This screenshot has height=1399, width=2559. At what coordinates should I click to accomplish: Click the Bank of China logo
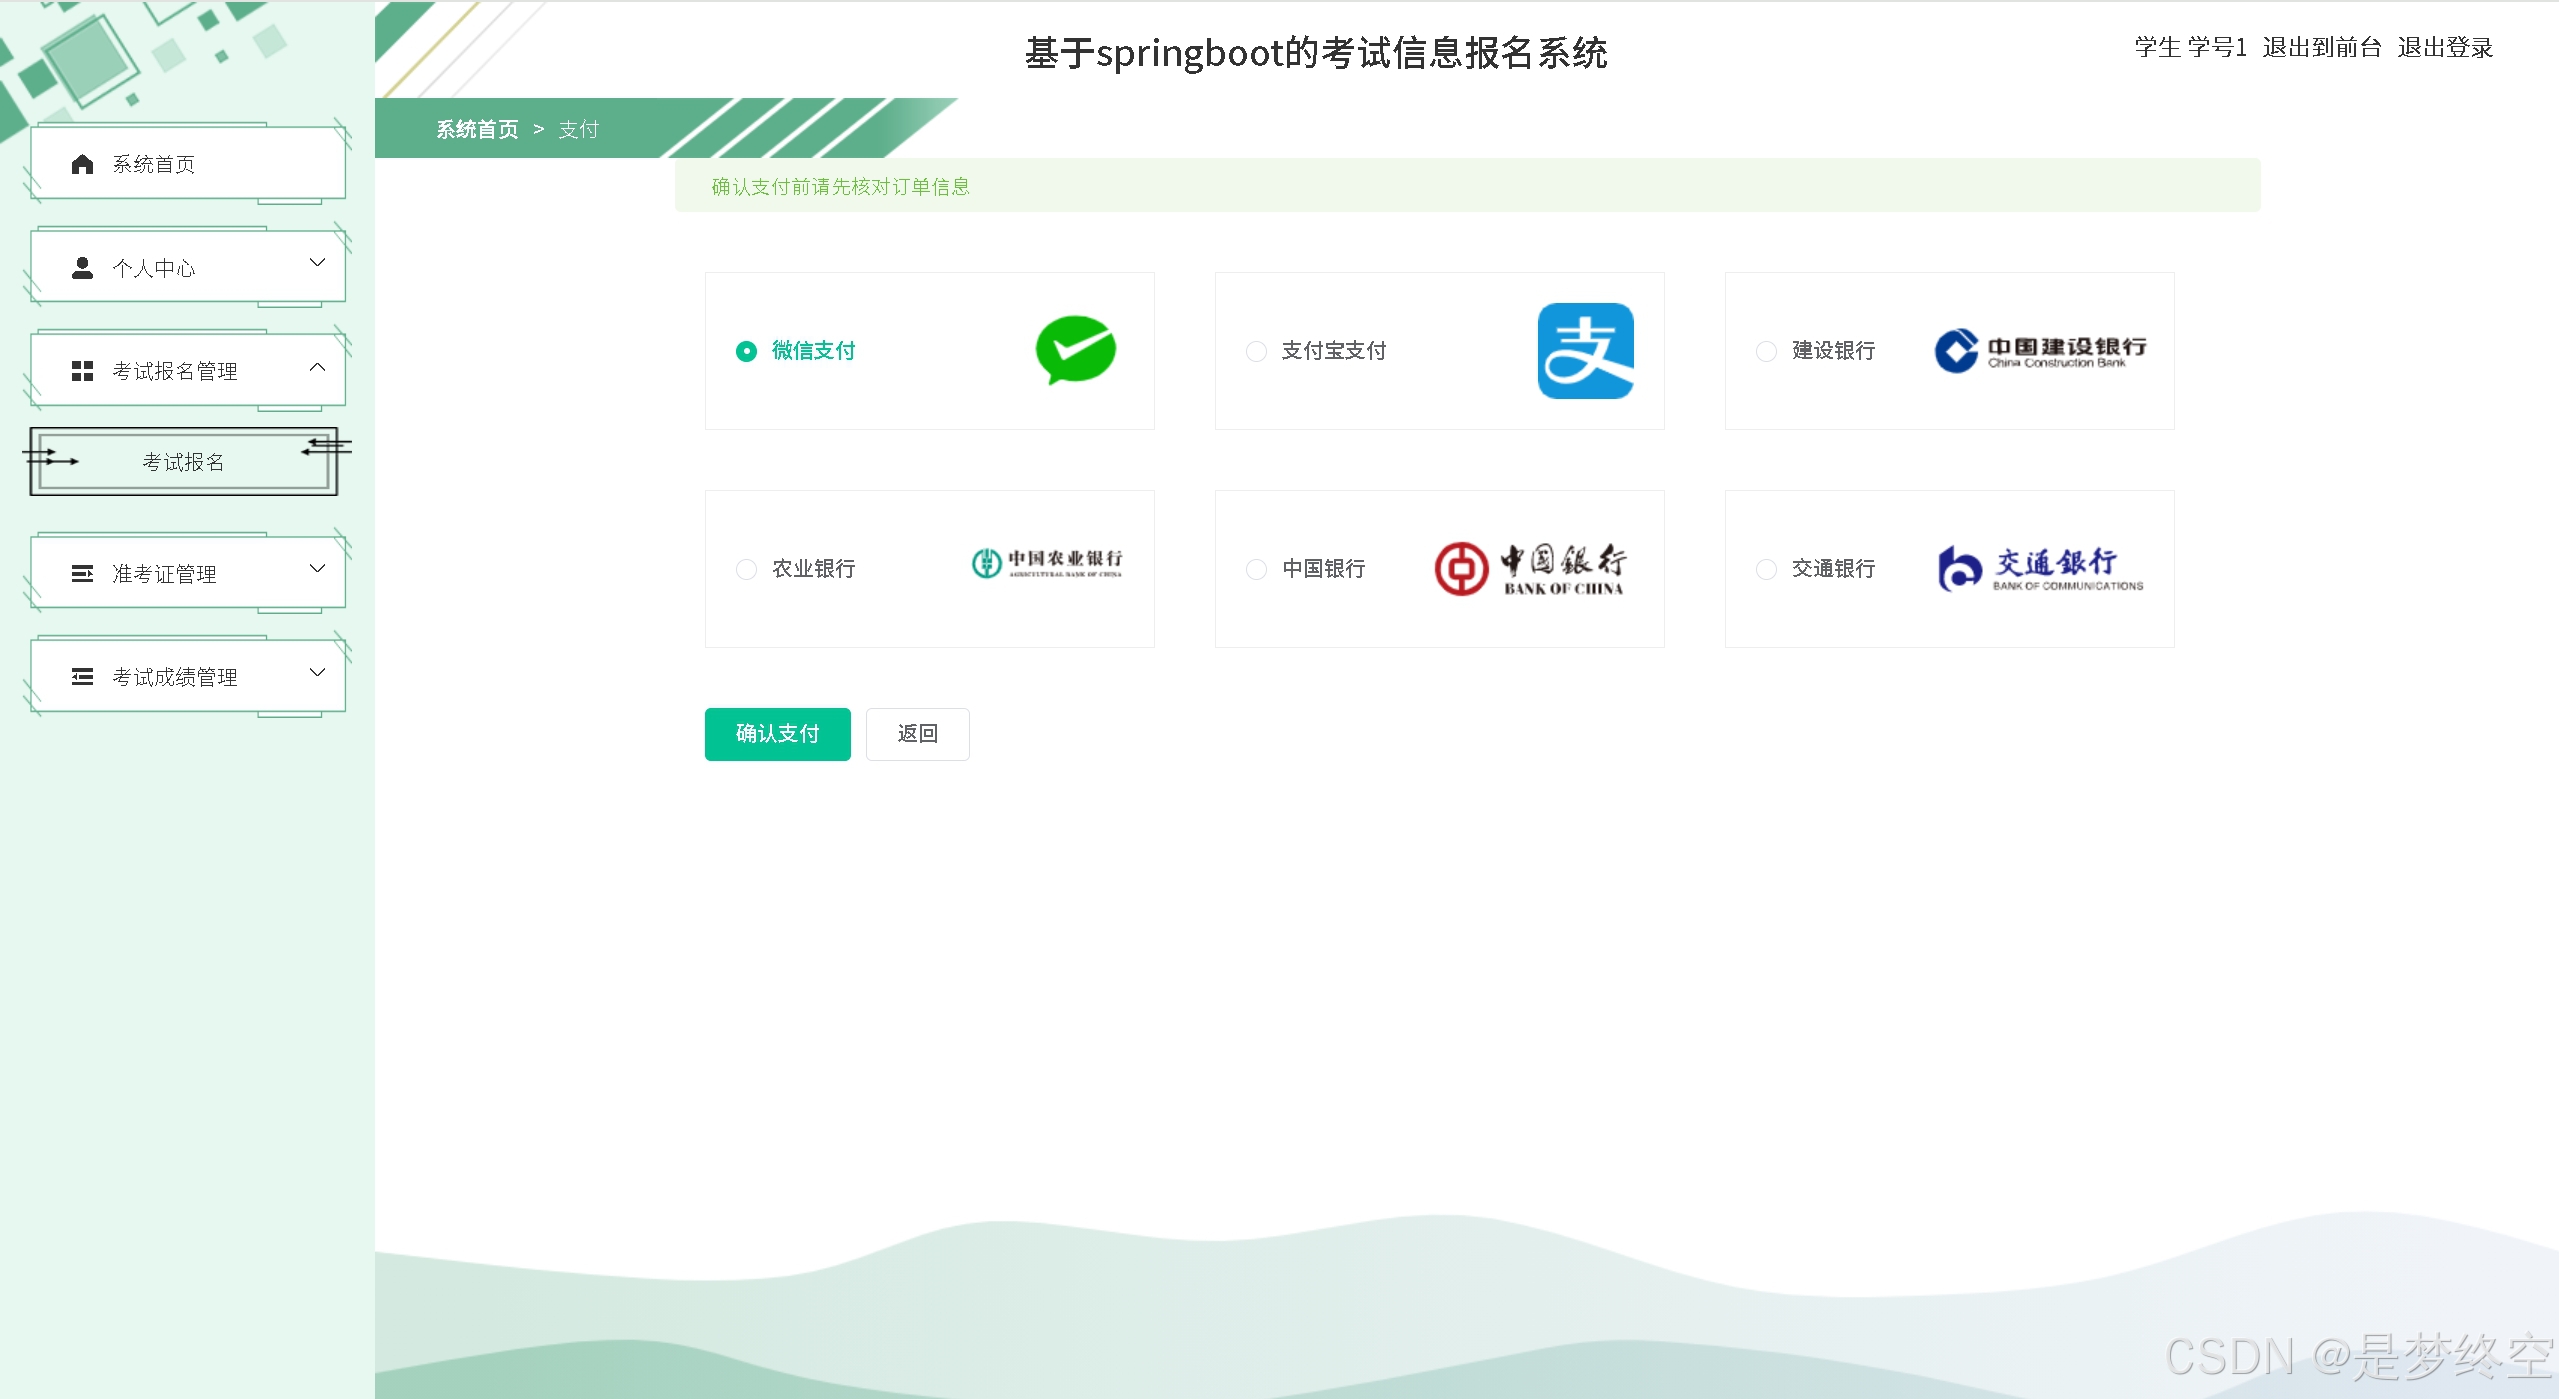[1530, 568]
